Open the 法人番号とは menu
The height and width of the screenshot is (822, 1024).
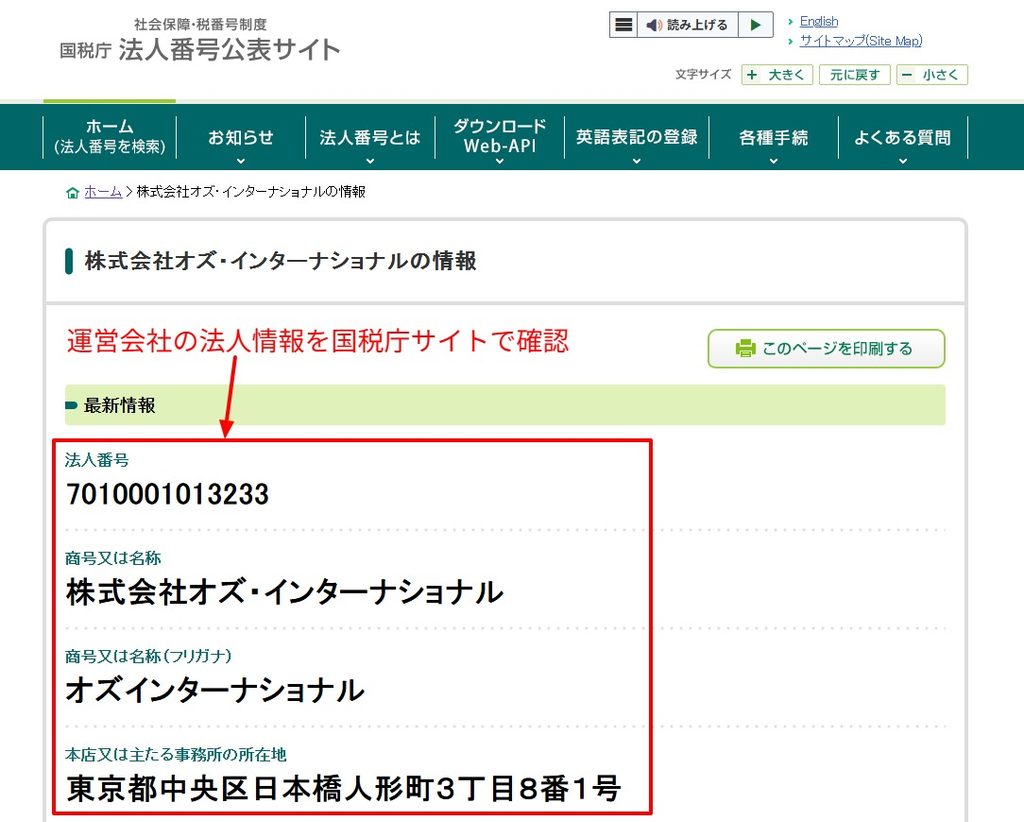point(370,137)
